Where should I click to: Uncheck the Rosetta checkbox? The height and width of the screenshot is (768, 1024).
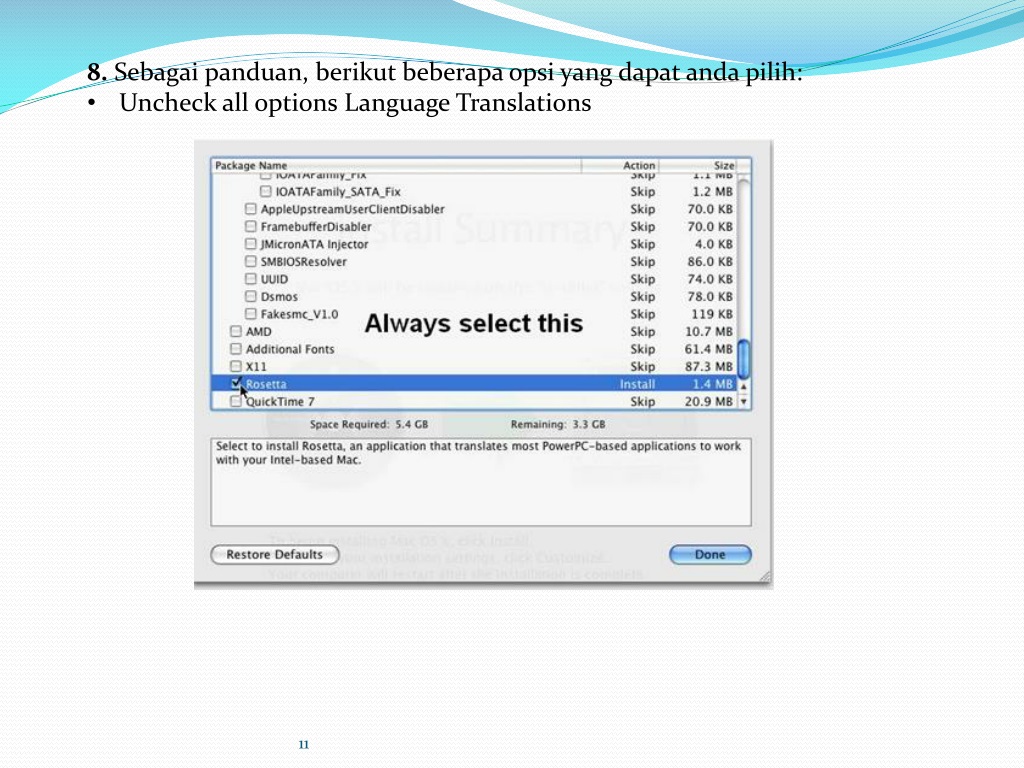click(x=236, y=383)
